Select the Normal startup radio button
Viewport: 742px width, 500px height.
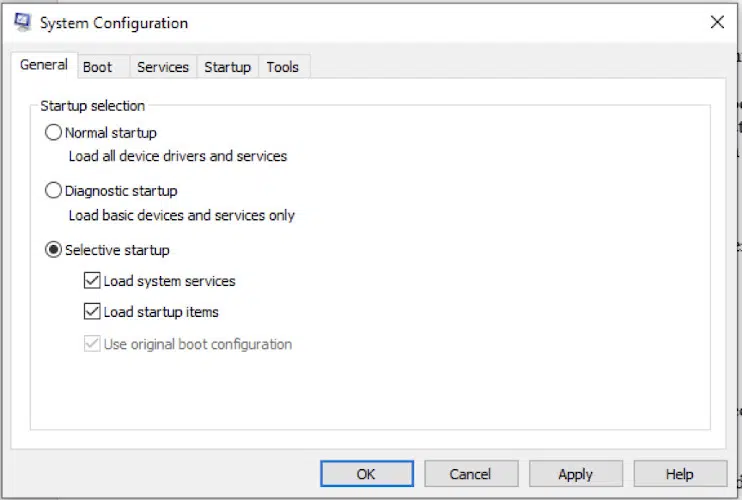(x=54, y=132)
